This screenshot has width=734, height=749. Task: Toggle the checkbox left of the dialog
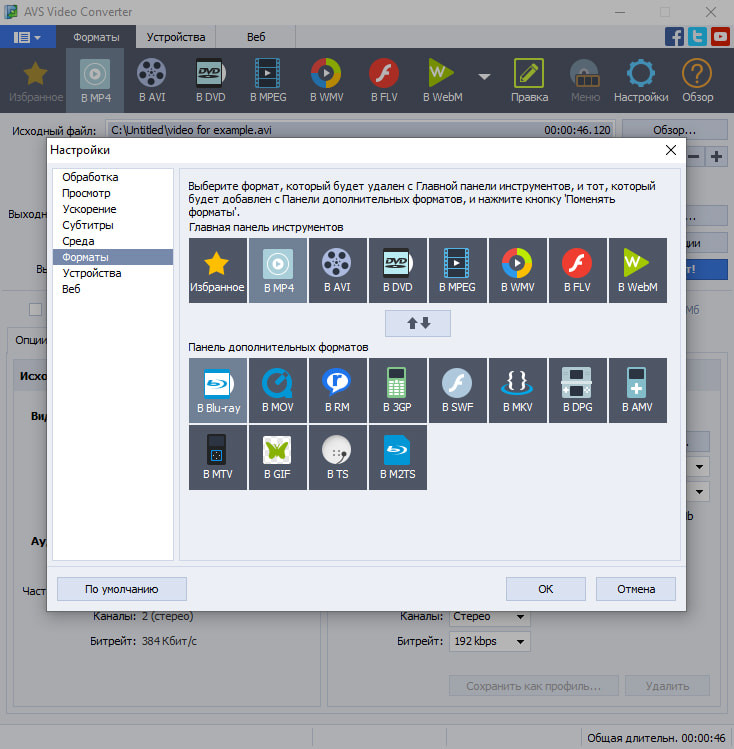35,310
